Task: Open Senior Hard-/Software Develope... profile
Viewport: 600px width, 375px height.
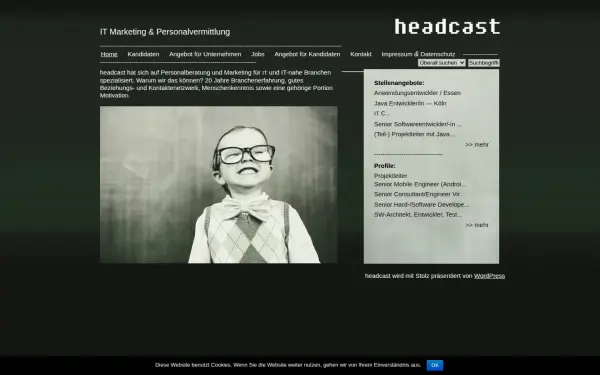Action: tap(422, 205)
